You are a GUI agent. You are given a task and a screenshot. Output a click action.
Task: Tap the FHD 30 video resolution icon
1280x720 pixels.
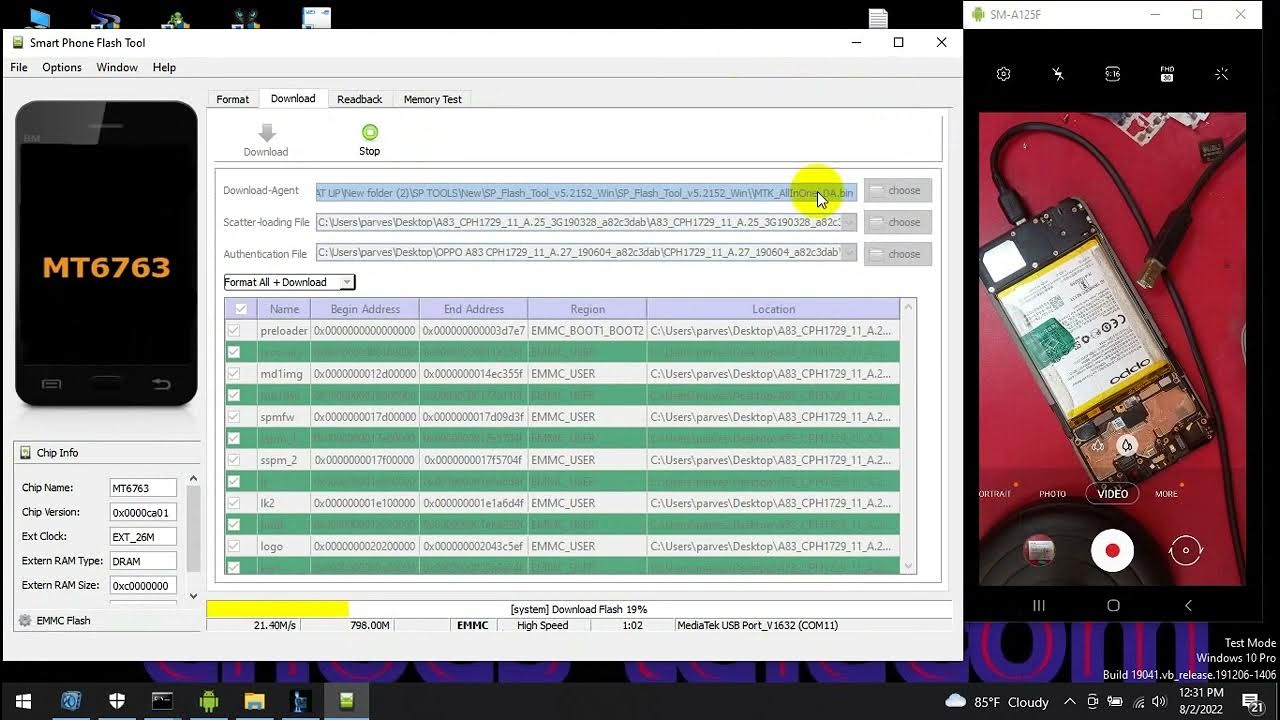tap(1167, 74)
